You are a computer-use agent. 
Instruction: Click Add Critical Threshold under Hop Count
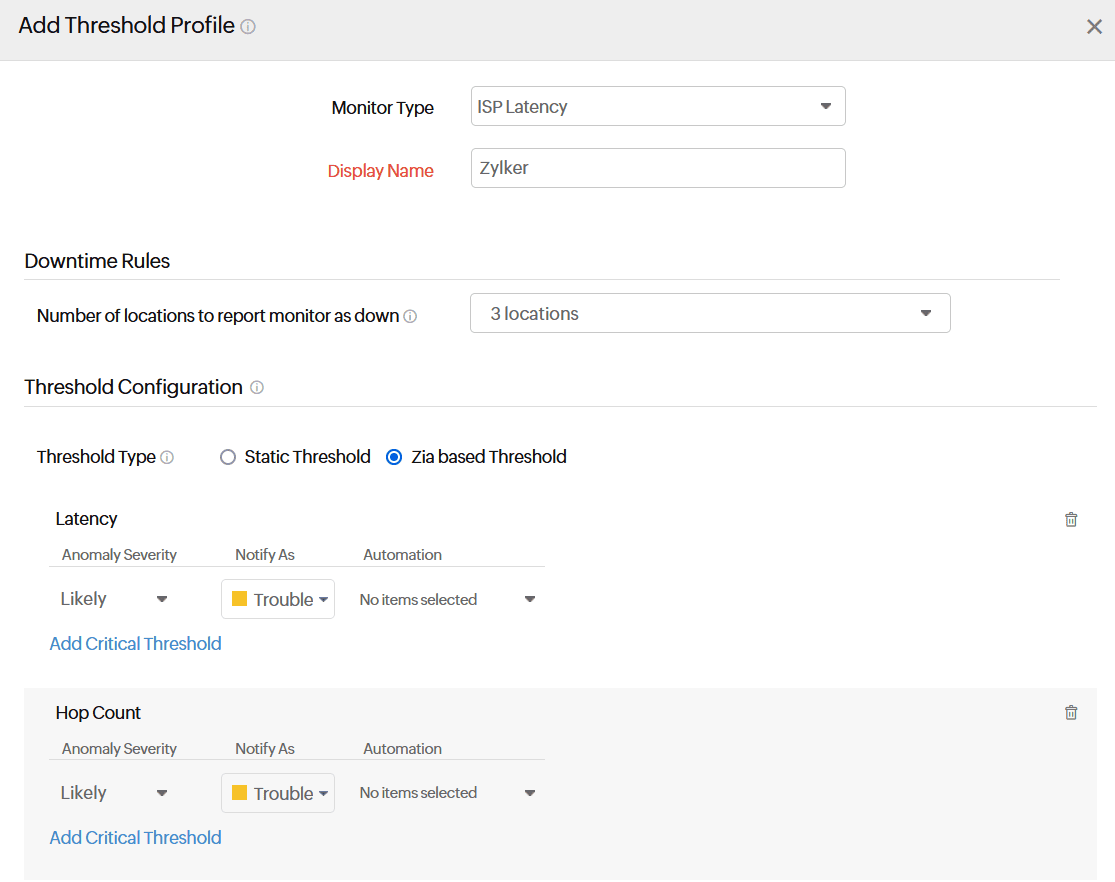(135, 838)
